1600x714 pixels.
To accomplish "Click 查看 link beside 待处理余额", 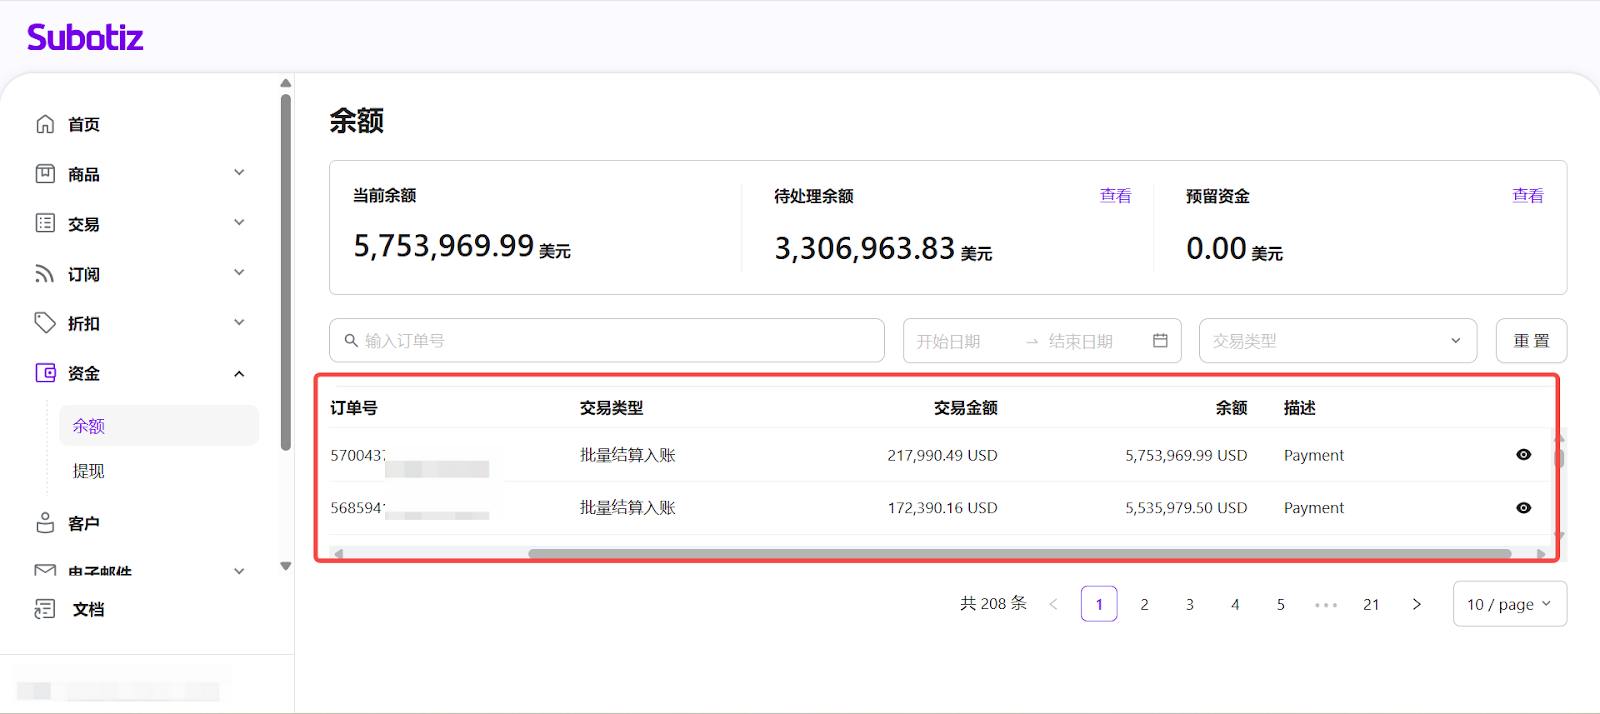I will (x=1115, y=196).
